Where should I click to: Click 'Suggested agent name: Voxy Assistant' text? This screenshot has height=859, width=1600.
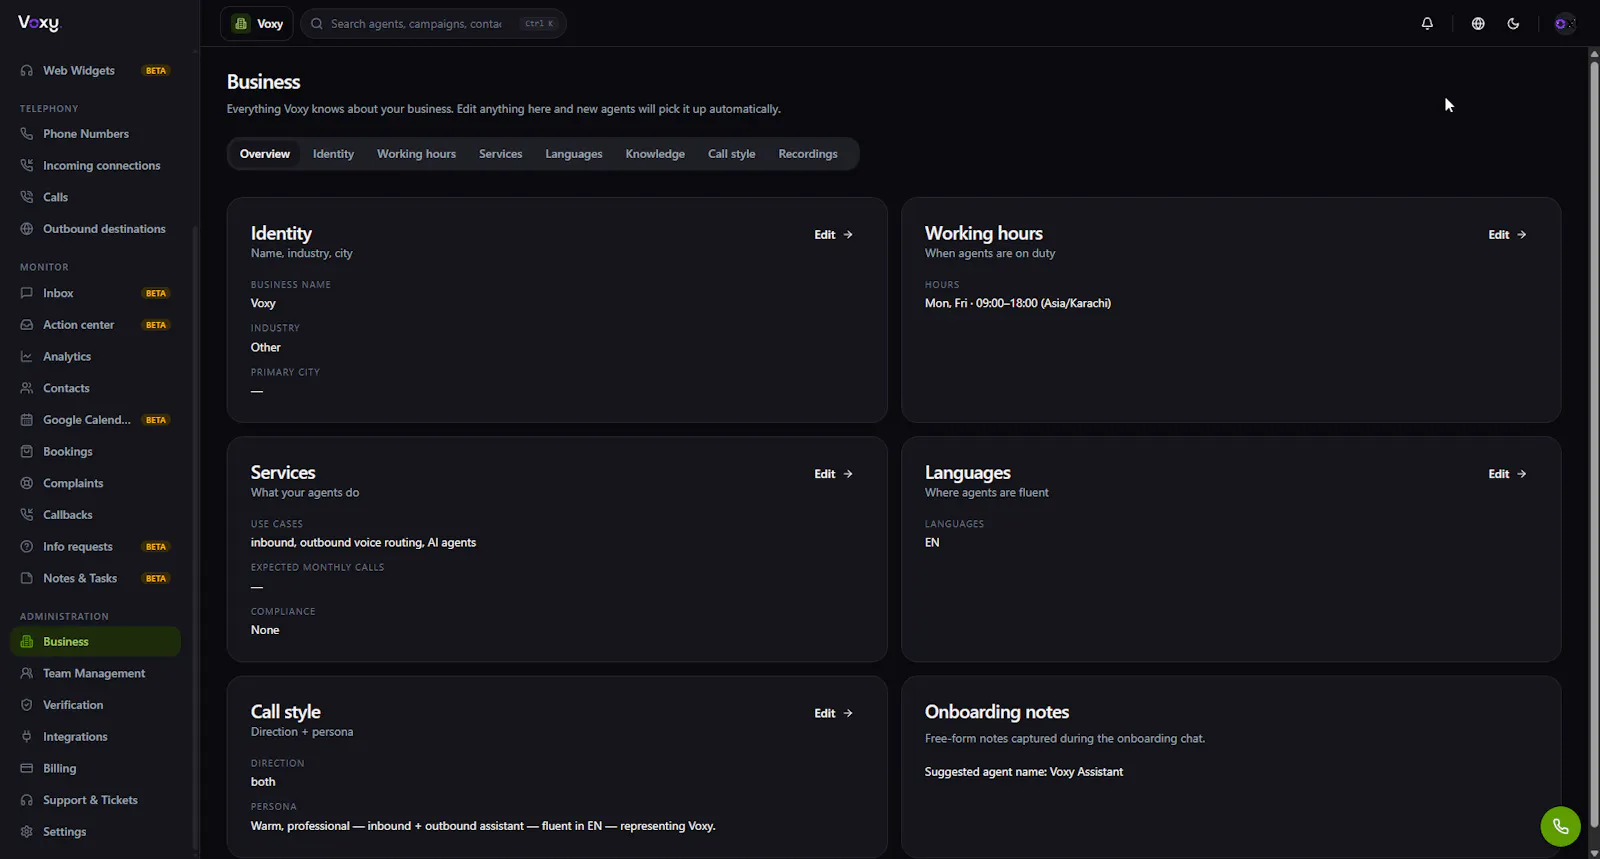pyautogui.click(x=1024, y=772)
